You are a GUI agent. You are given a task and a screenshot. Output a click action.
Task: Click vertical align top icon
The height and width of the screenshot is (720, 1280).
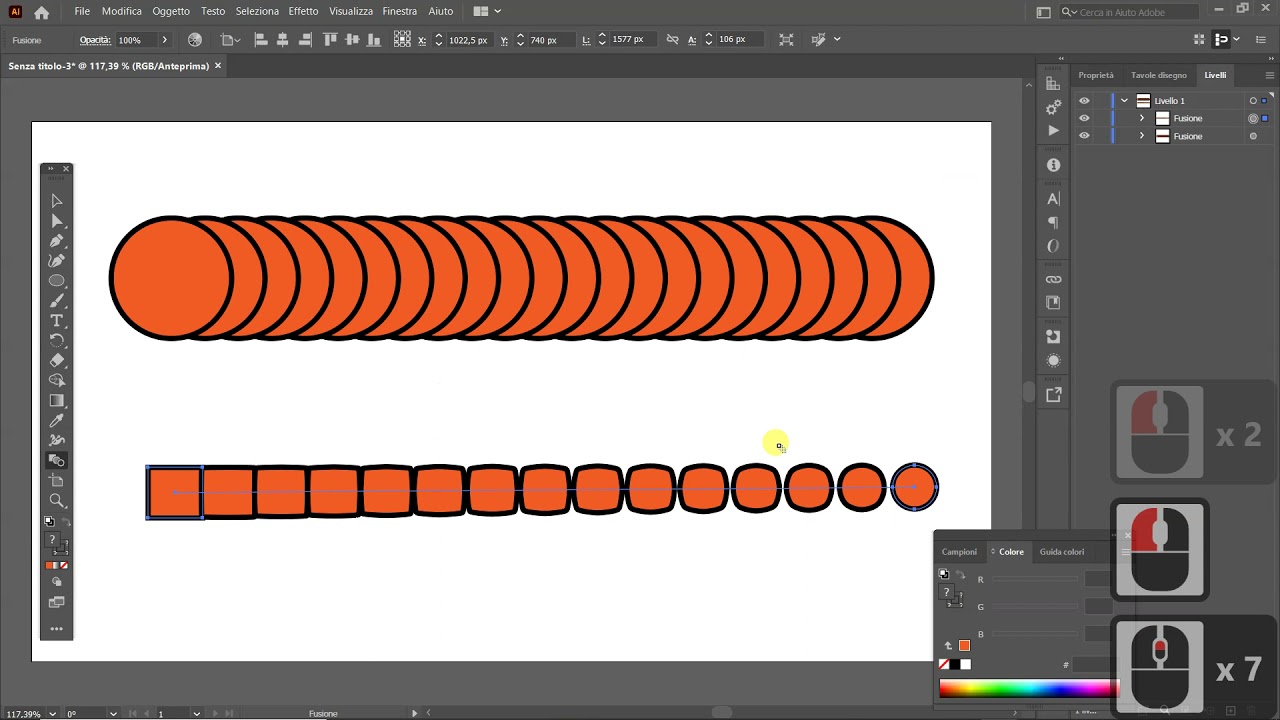tap(330, 40)
